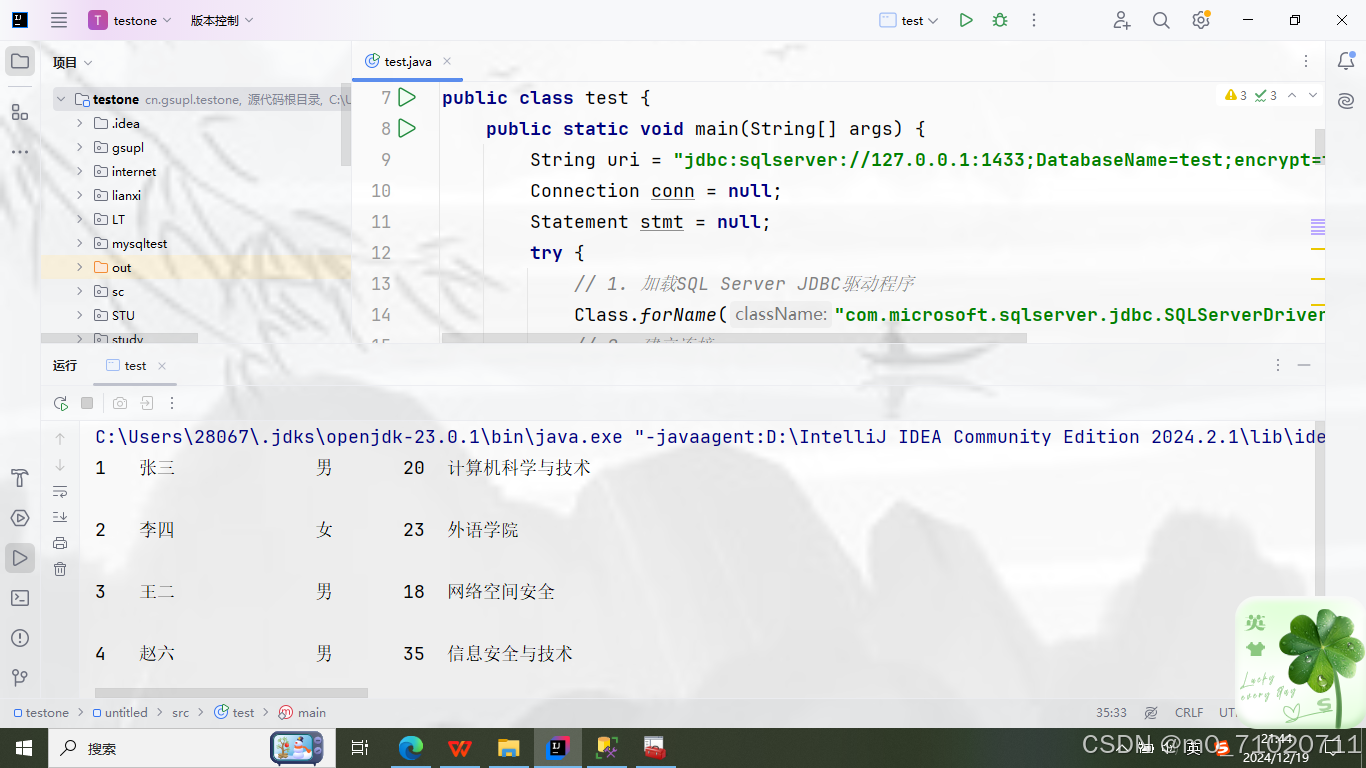
Task: Click the run gutter icon on line 7
Action: point(407,97)
